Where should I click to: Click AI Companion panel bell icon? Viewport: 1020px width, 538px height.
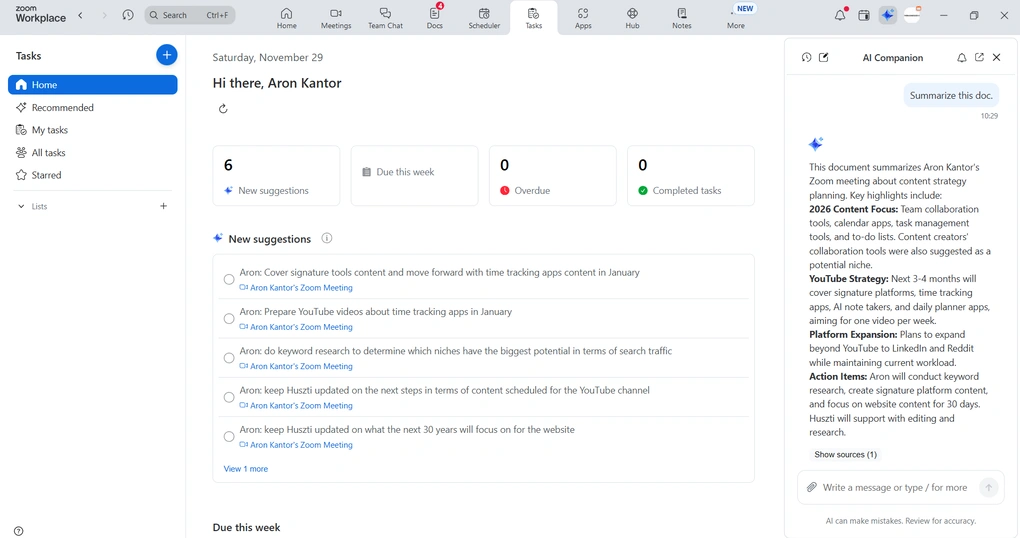click(x=961, y=57)
